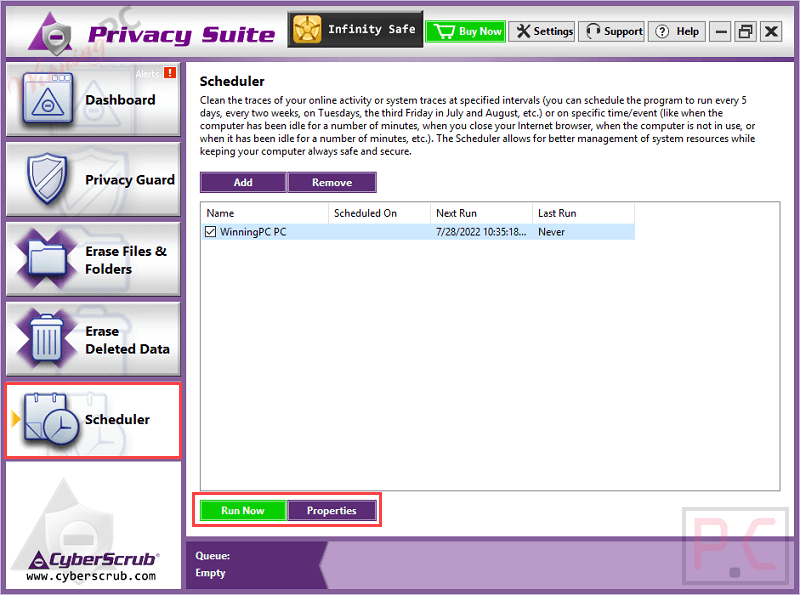Click the 7/28/2022 10:35:18 next run cell
This screenshot has width=800, height=595.
tap(481, 232)
